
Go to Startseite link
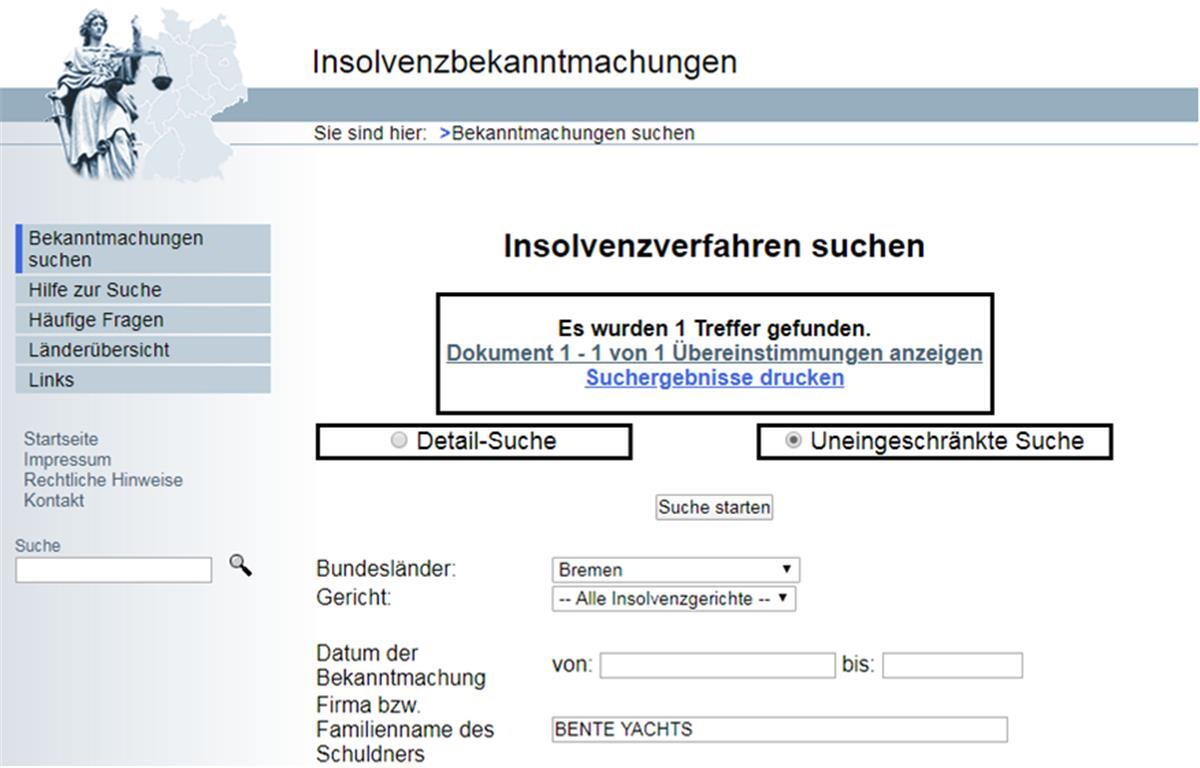61,439
